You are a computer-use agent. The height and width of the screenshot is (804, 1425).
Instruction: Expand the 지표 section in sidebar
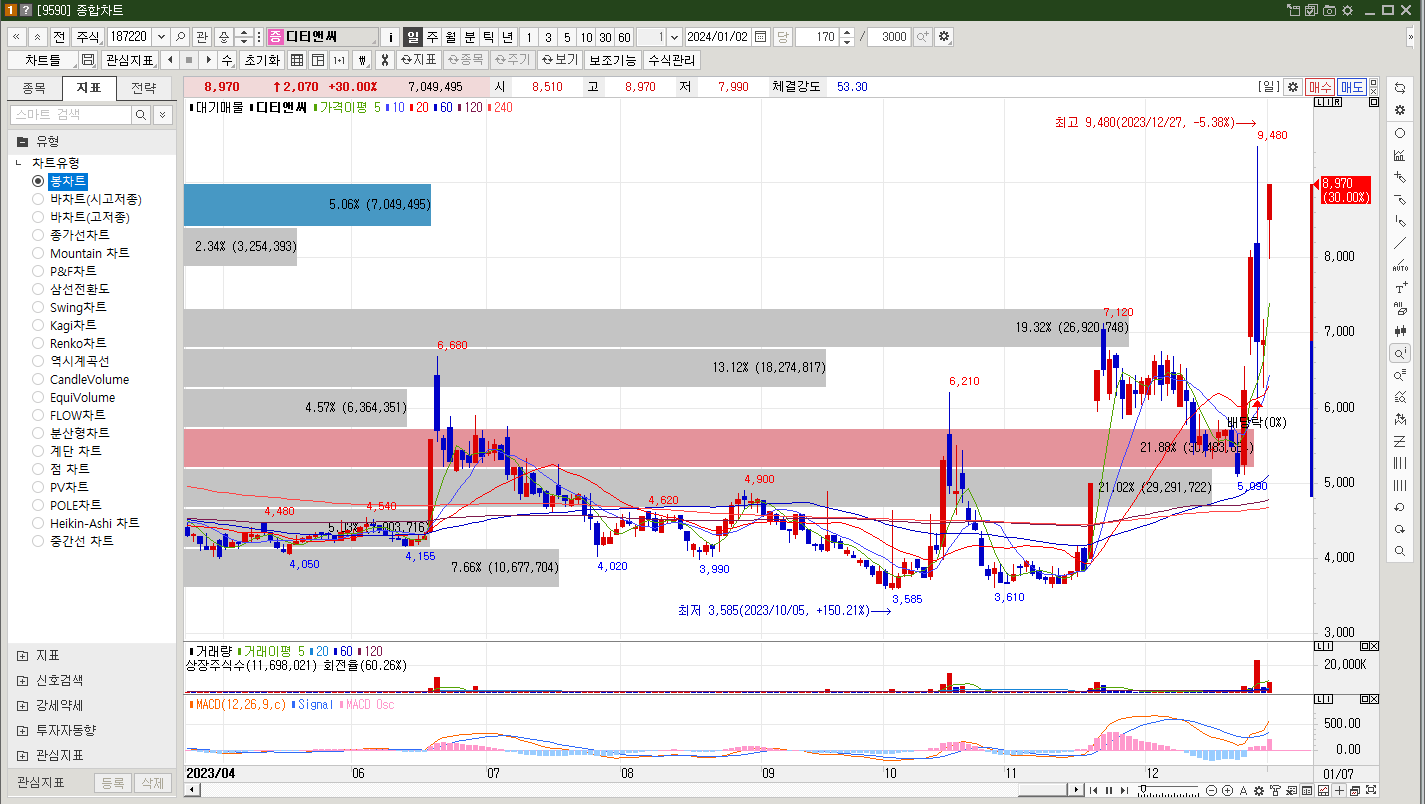[x=22, y=656]
